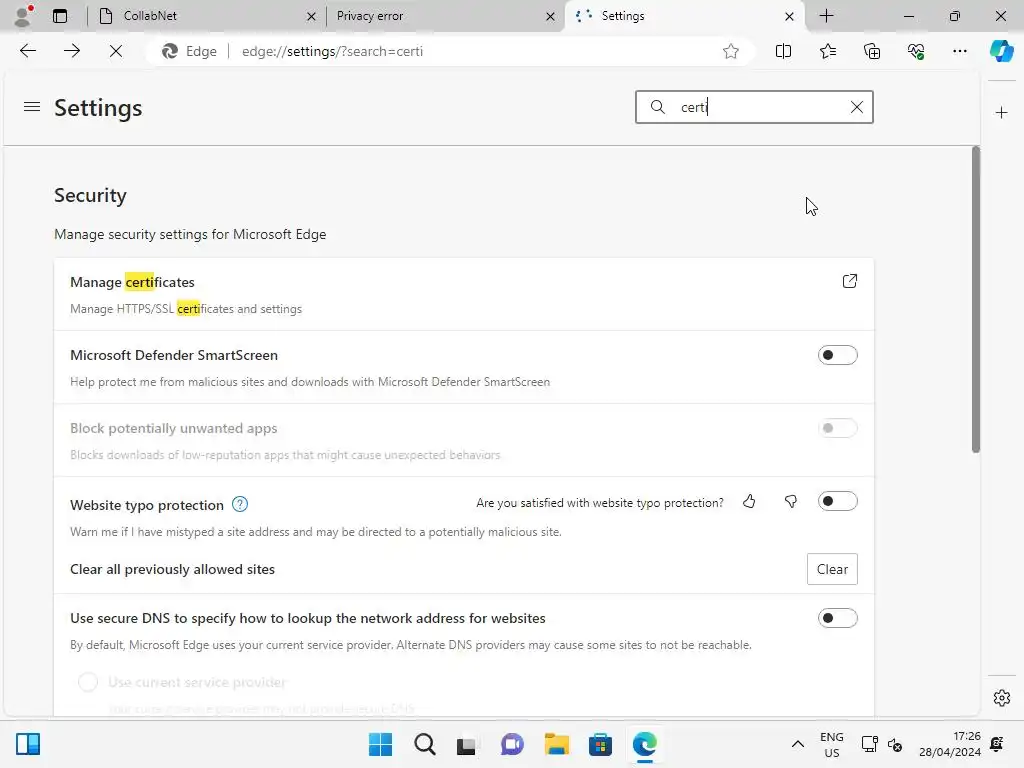Close the CollabNet tab

312,16
